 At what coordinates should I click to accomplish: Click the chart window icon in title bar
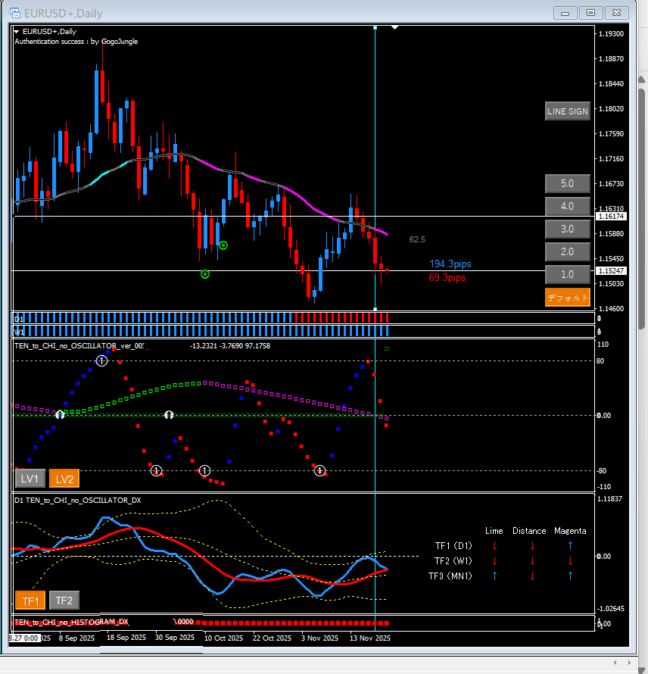tap(13, 11)
